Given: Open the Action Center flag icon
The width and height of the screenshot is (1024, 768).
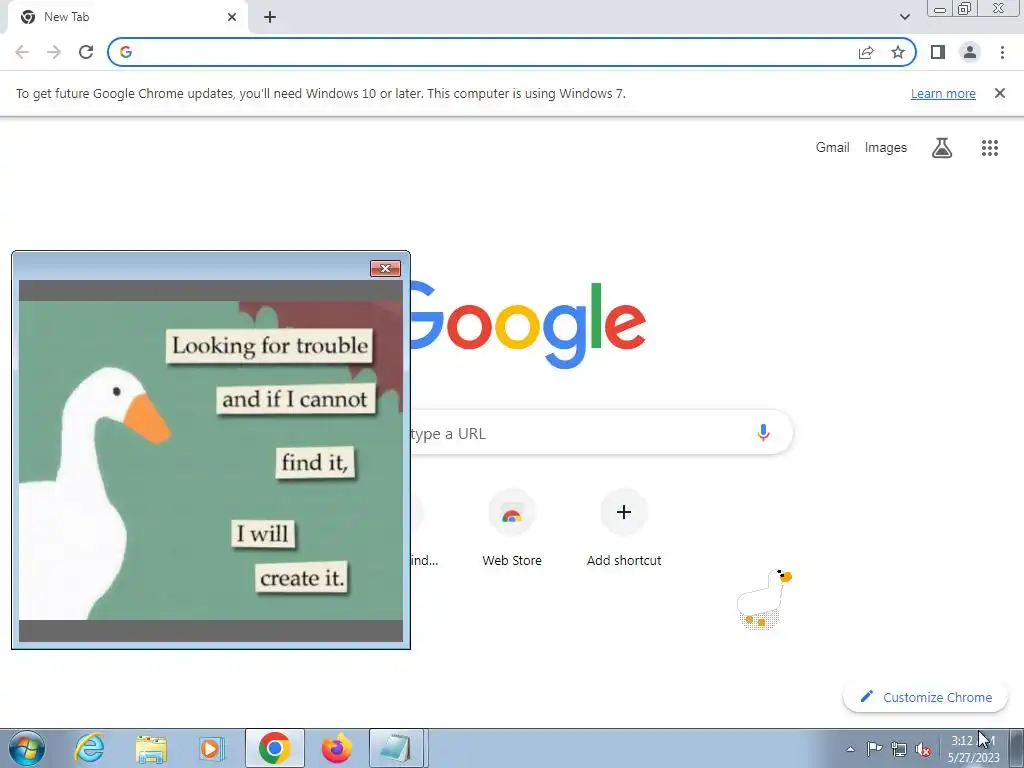Looking at the screenshot, I should click(874, 749).
